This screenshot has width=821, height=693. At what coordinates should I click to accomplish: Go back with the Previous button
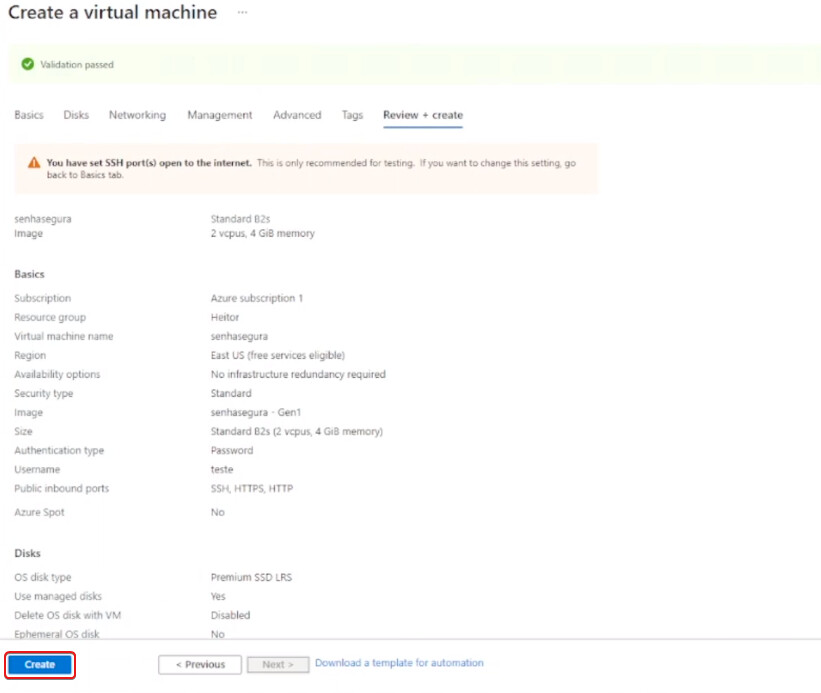click(200, 664)
